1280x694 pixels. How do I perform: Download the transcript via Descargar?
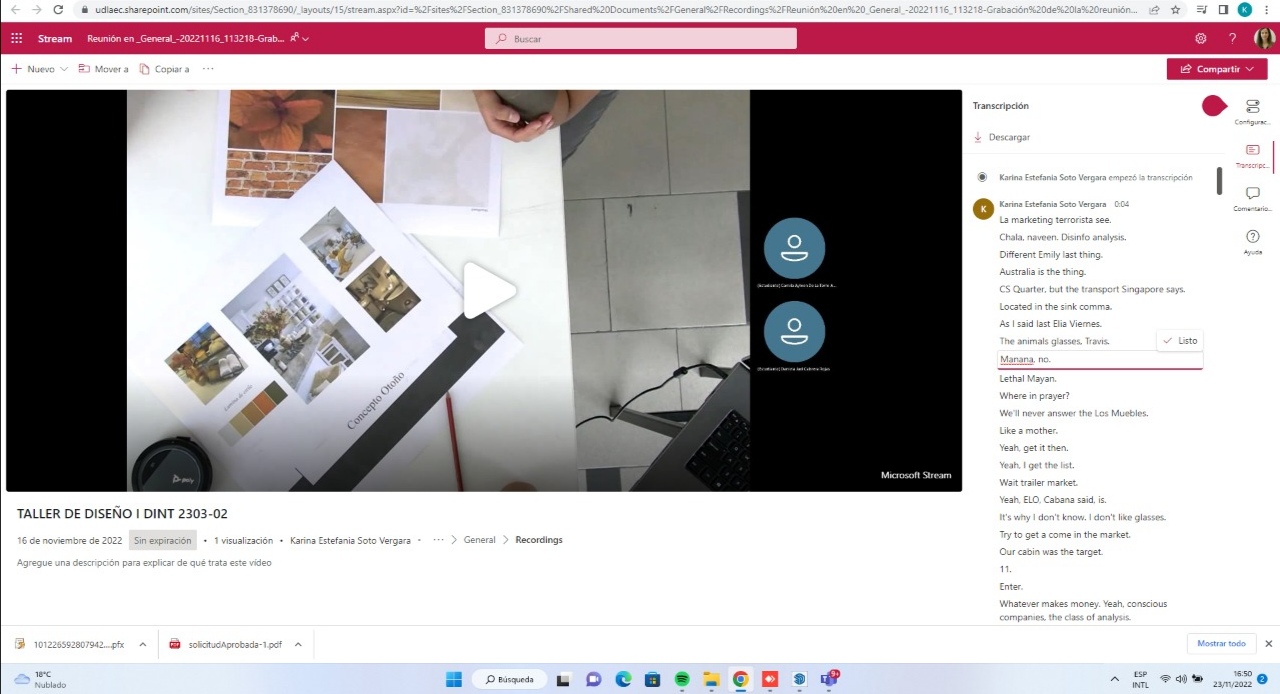[x=1008, y=137]
